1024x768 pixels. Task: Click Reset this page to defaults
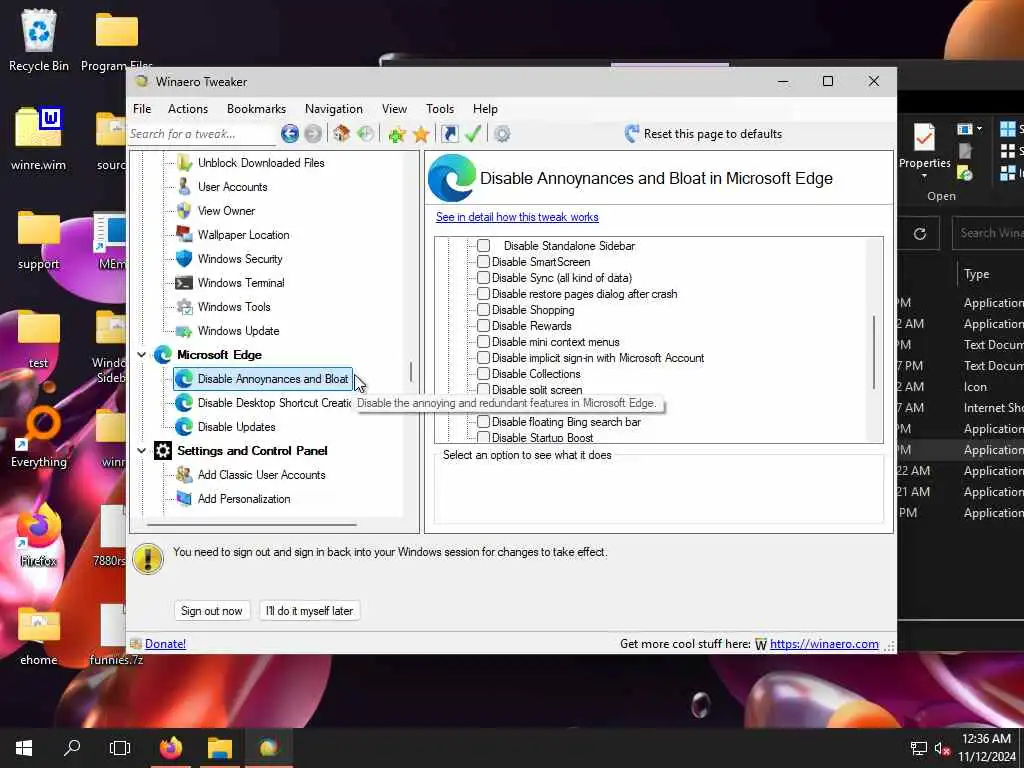click(x=703, y=134)
